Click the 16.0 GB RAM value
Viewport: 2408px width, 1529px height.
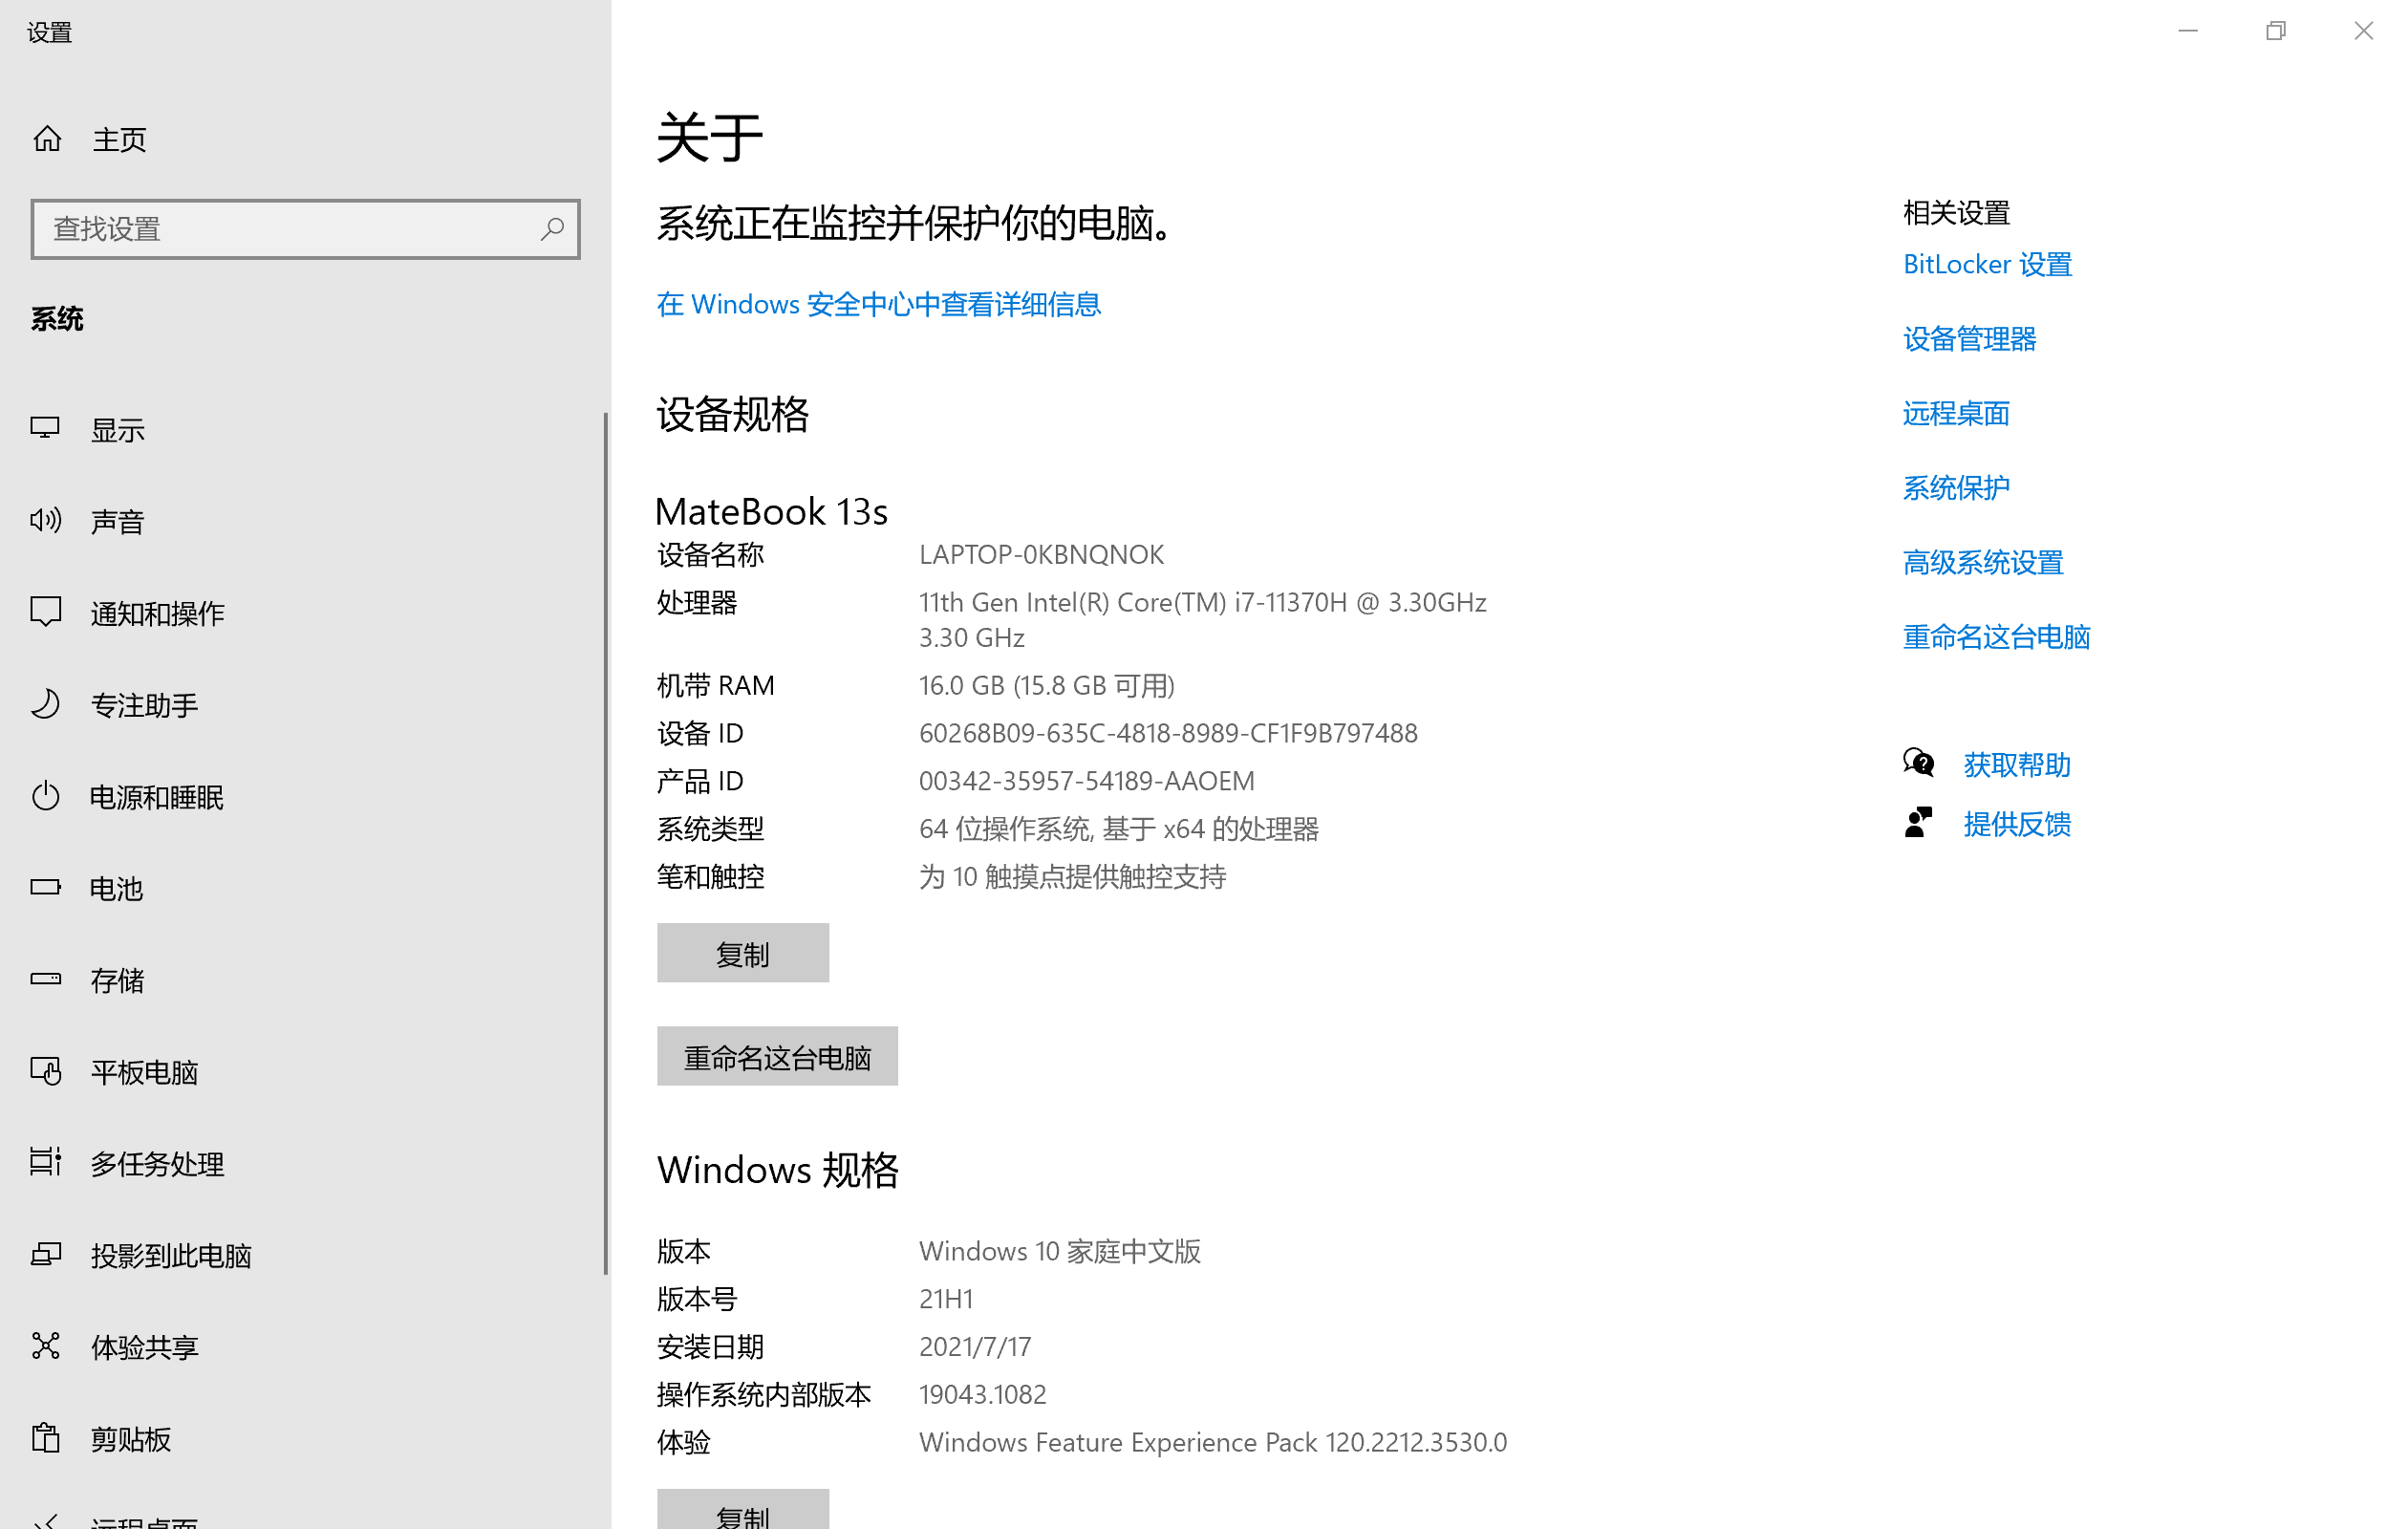tap(1046, 685)
